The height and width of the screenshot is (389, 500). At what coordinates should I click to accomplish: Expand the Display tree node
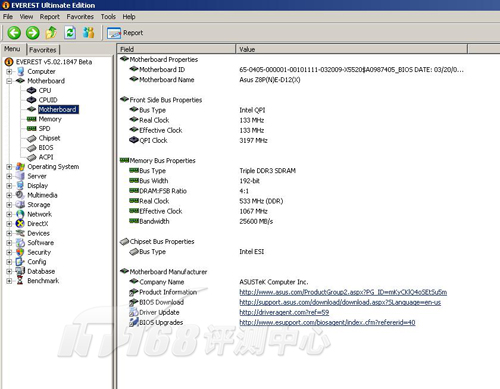point(9,186)
